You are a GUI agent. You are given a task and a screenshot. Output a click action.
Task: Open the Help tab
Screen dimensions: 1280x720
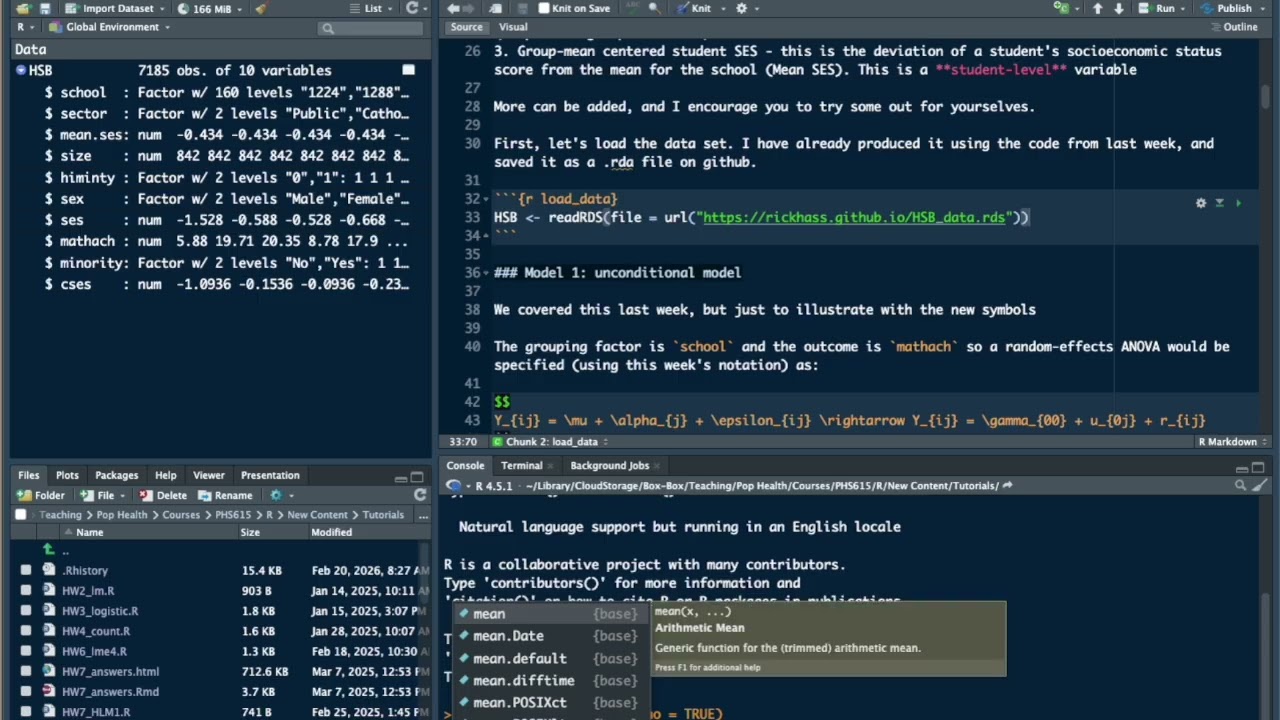pyautogui.click(x=165, y=475)
